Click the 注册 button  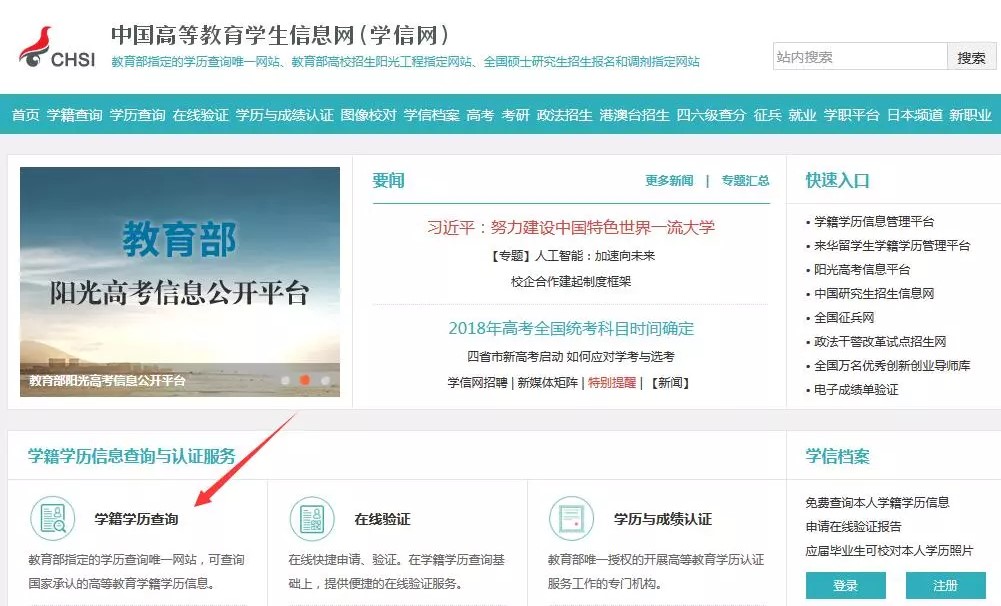coord(945,585)
